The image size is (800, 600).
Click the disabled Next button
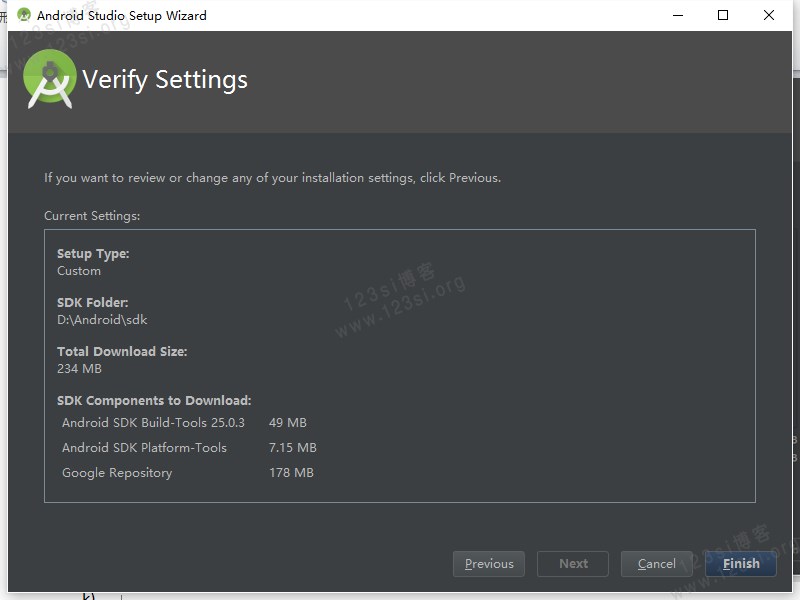coord(573,564)
